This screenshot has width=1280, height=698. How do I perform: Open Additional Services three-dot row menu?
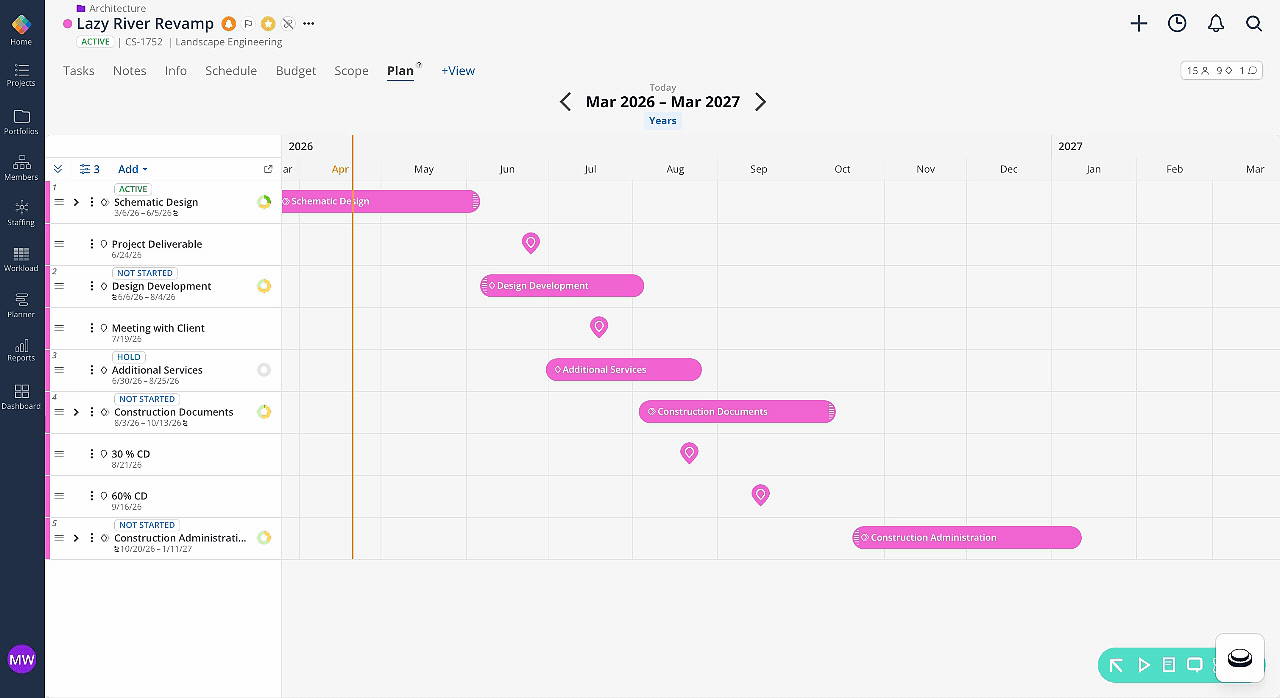click(92, 370)
